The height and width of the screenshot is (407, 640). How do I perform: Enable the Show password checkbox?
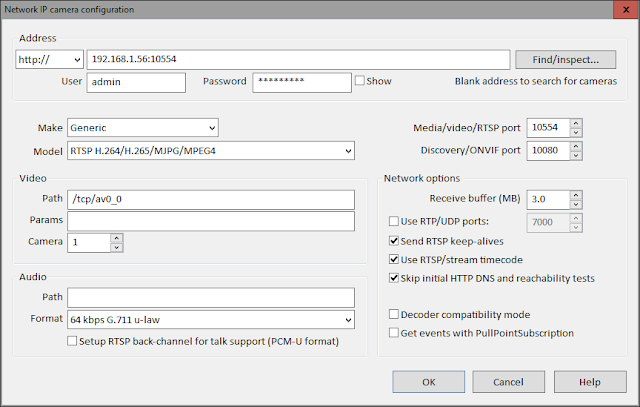360,82
